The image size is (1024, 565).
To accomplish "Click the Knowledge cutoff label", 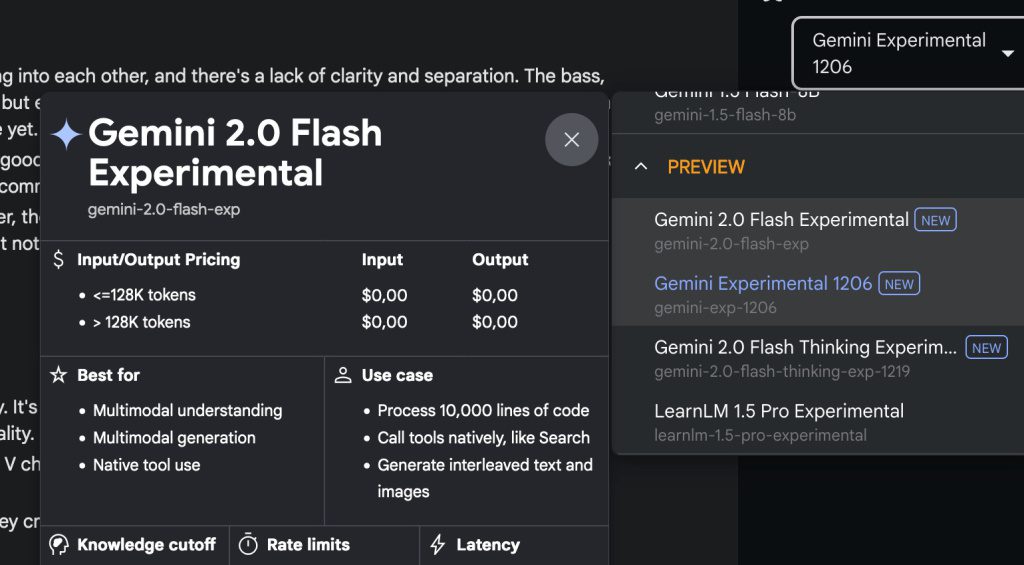I will pyautogui.click(x=146, y=545).
